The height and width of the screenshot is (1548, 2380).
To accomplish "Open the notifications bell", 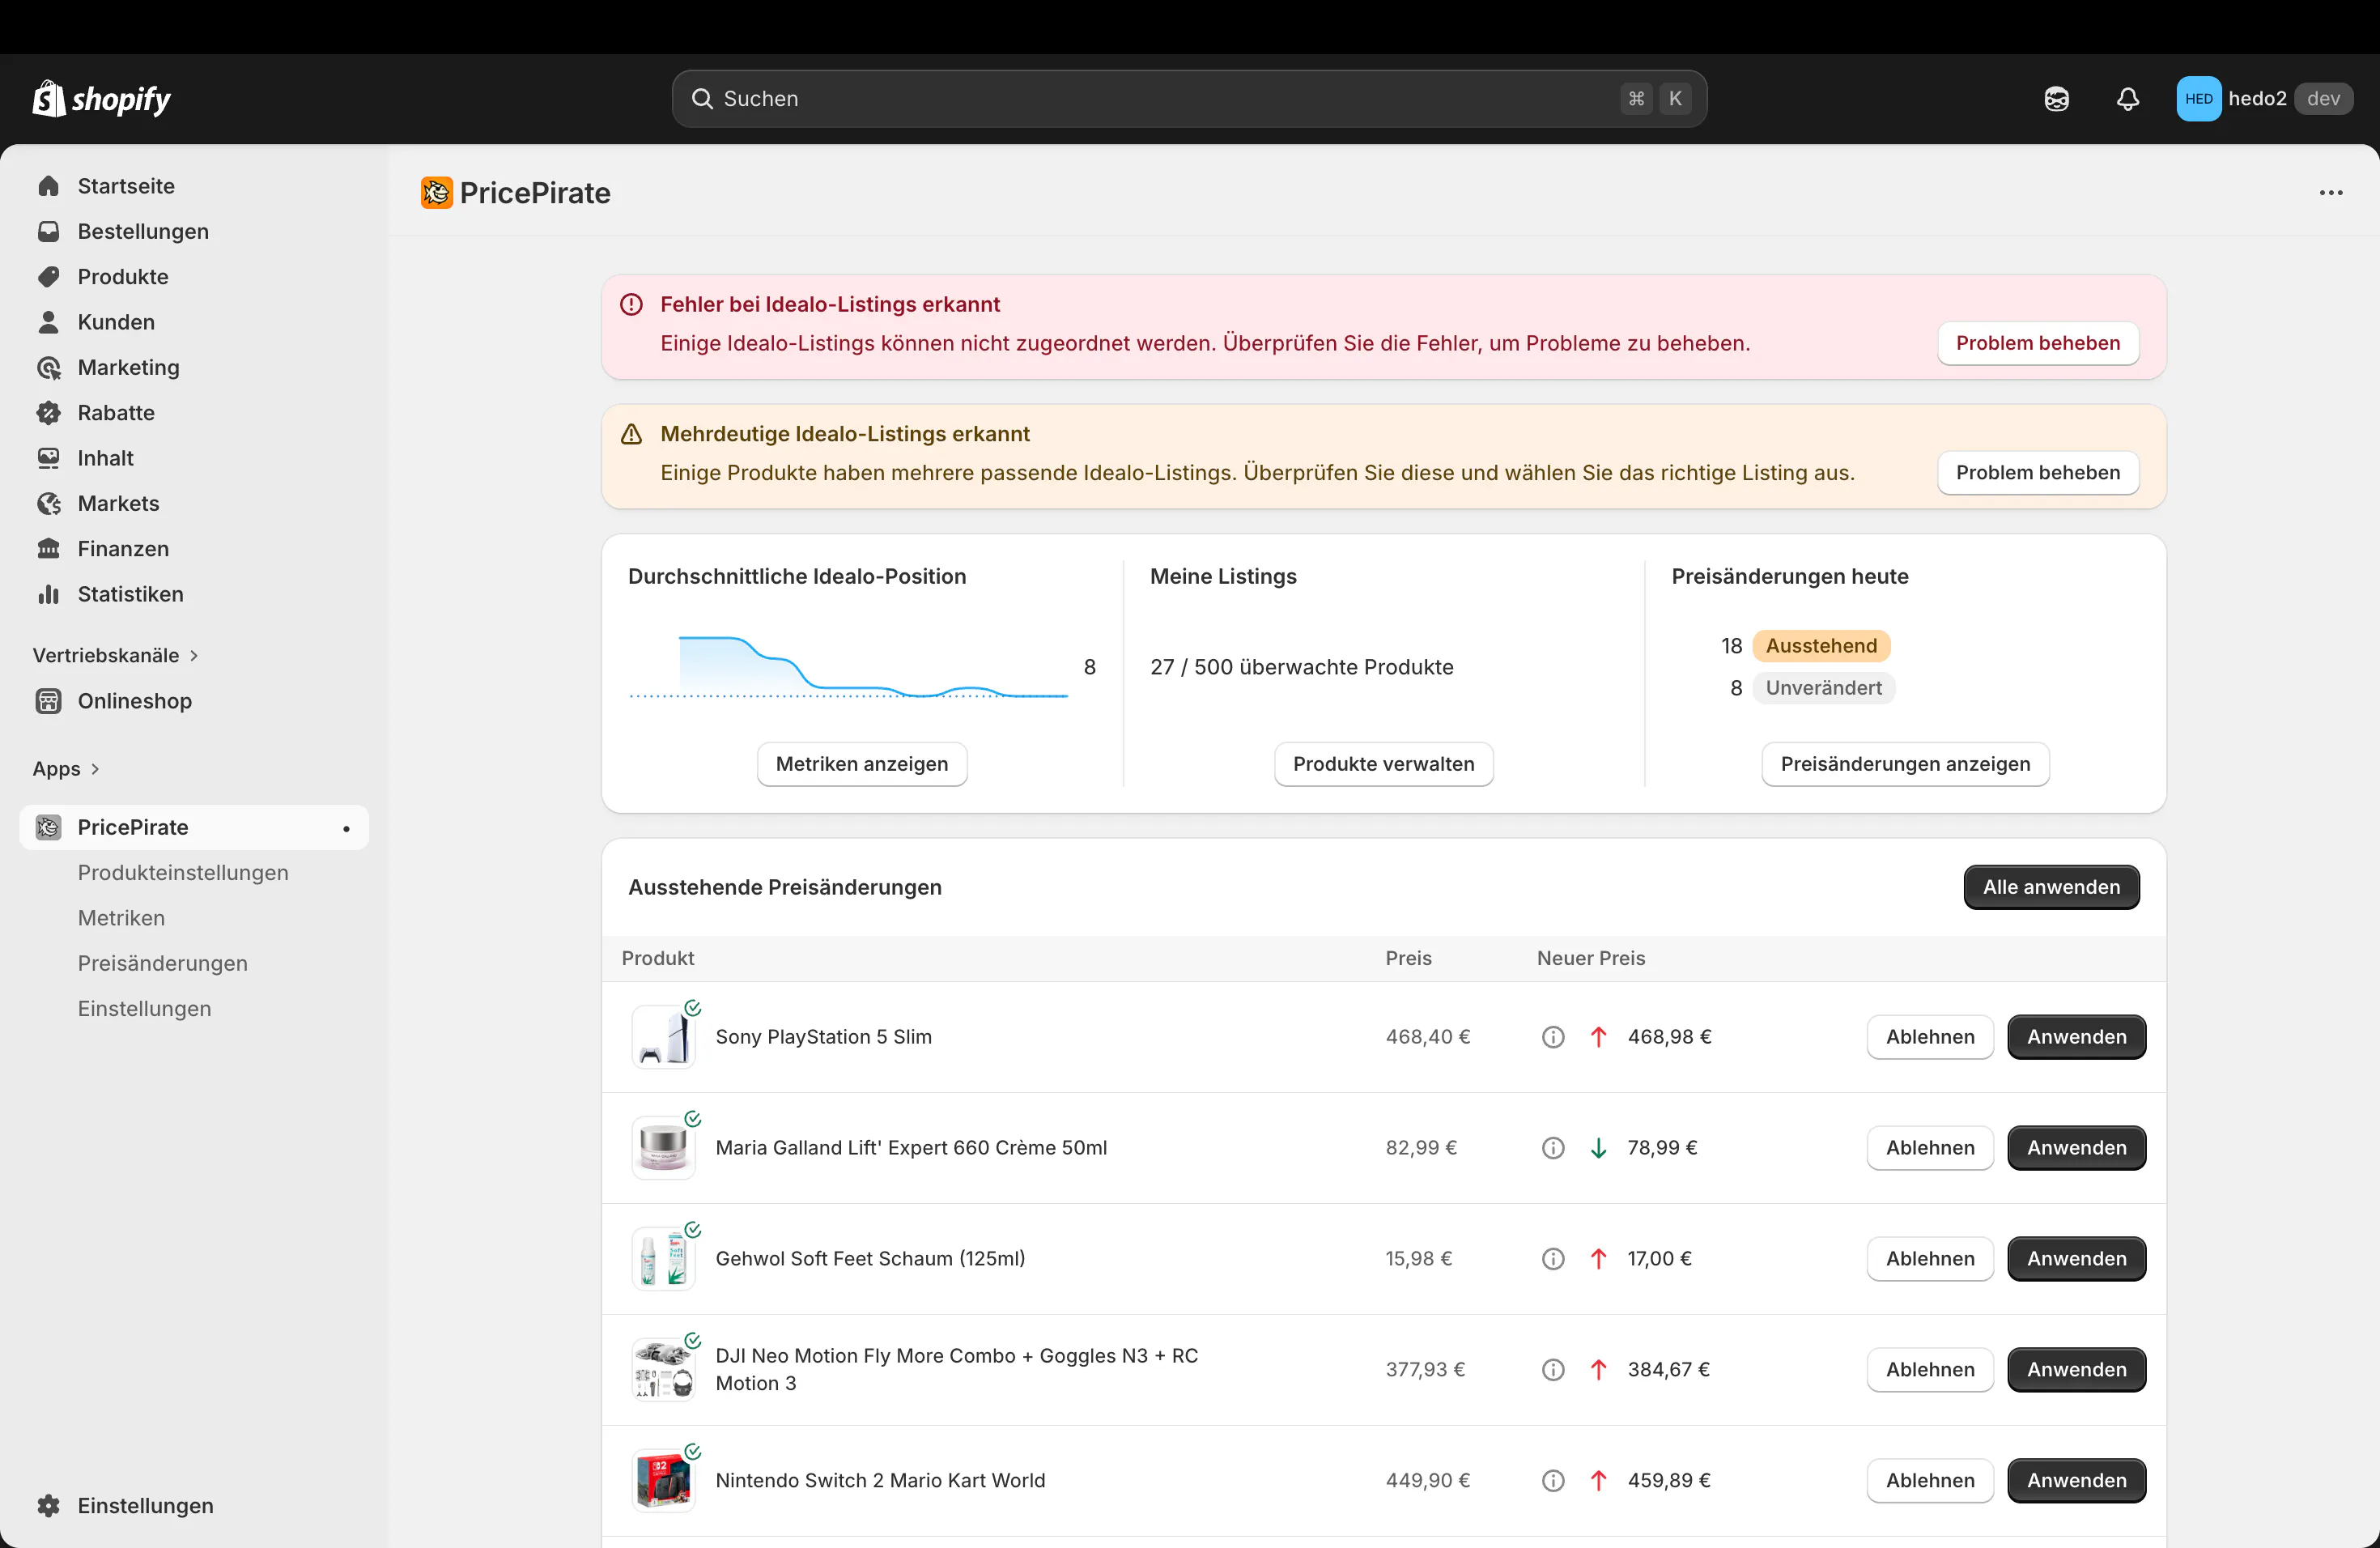I will click(2128, 99).
